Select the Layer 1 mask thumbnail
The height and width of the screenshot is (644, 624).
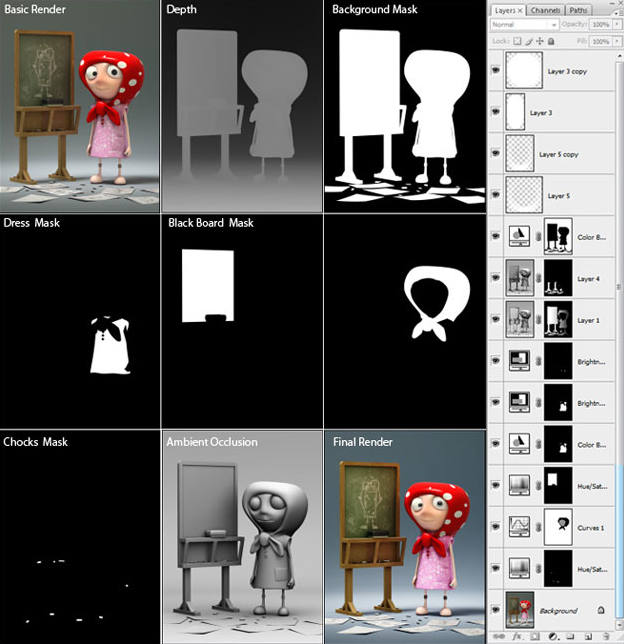pos(558,320)
